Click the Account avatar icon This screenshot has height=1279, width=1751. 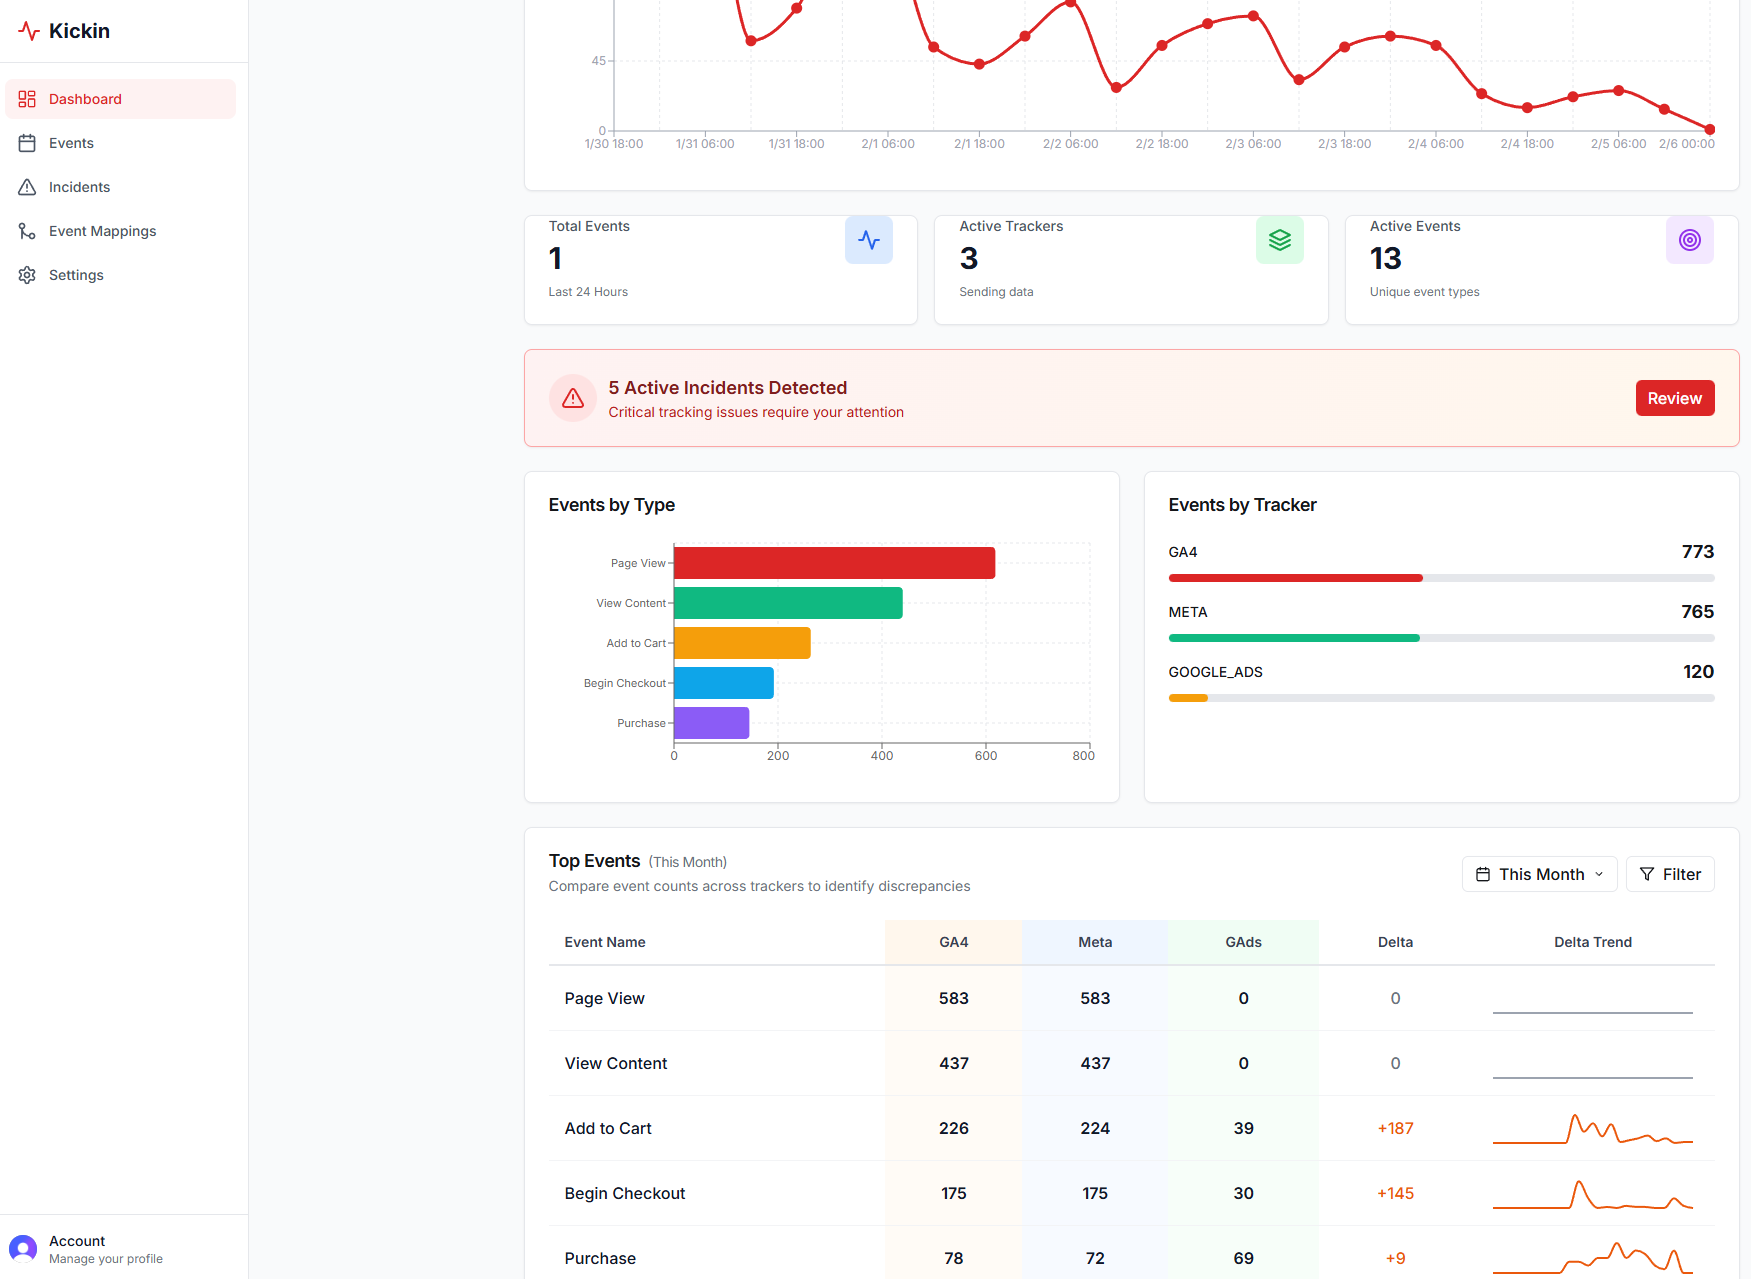(x=24, y=1247)
